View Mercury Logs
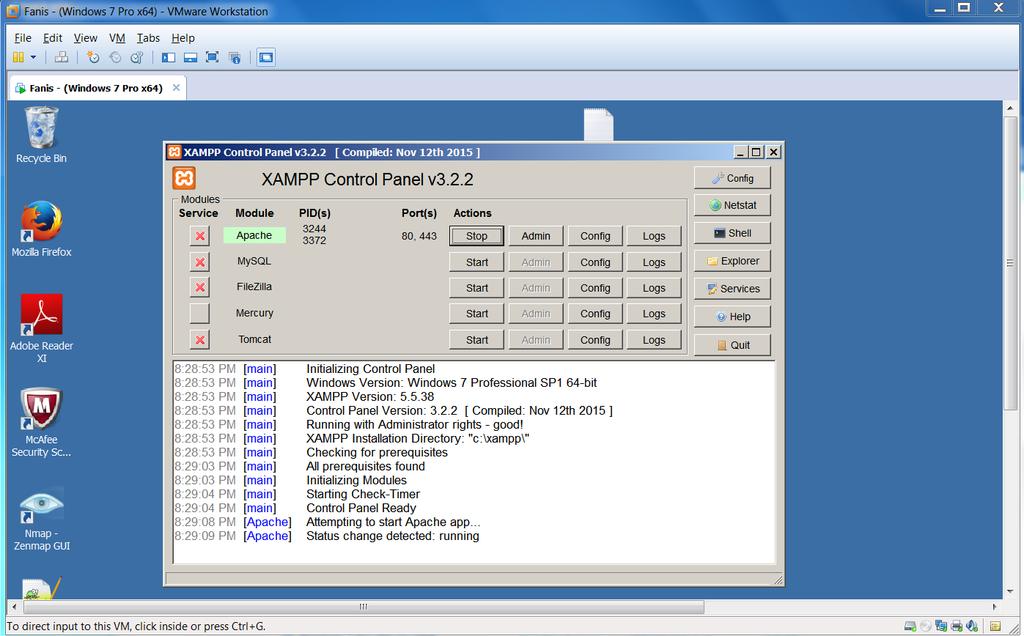Screen dimensions: 1024x636 pyautogui.click(x=654, y=313)
